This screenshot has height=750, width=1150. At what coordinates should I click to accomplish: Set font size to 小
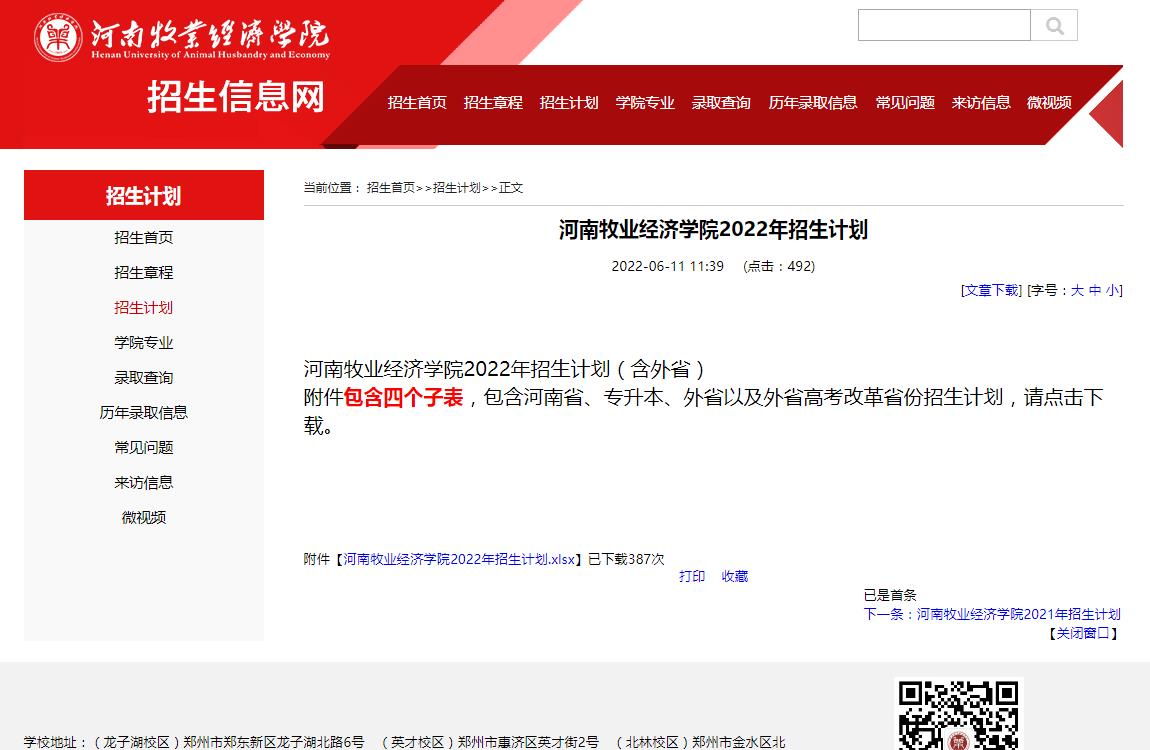pyautogui.click(x=1112, y=291)
